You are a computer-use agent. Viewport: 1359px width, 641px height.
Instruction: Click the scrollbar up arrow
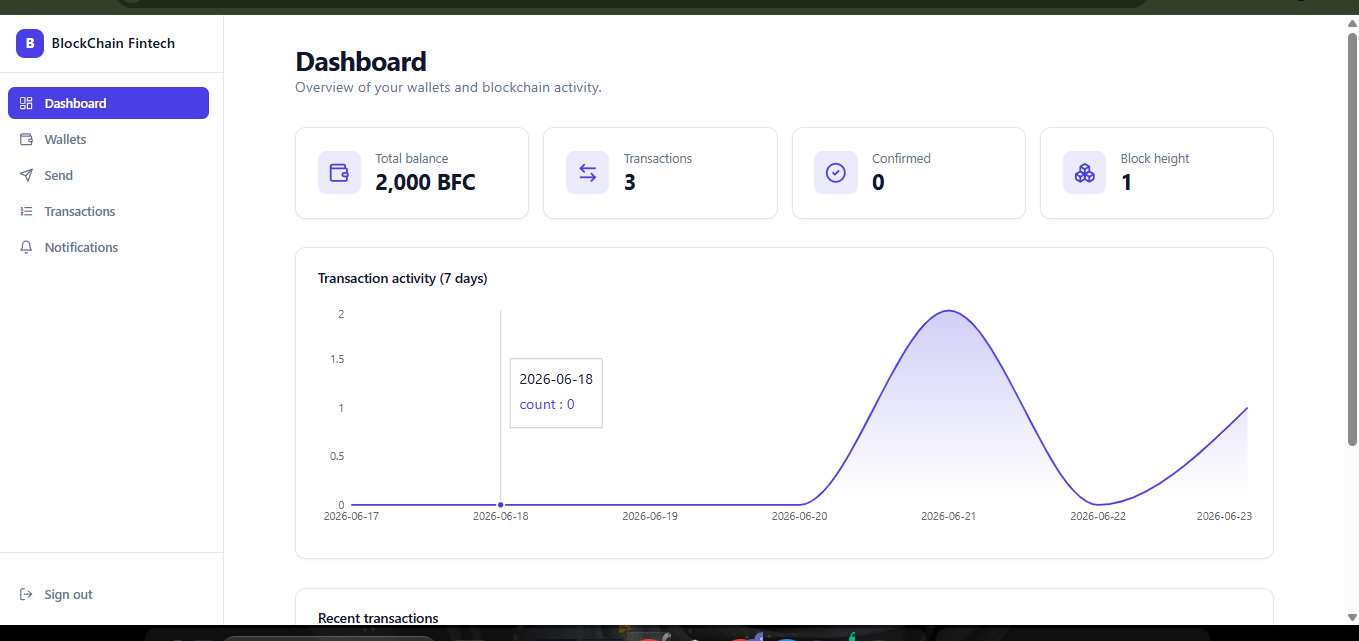pos(1352,23)
